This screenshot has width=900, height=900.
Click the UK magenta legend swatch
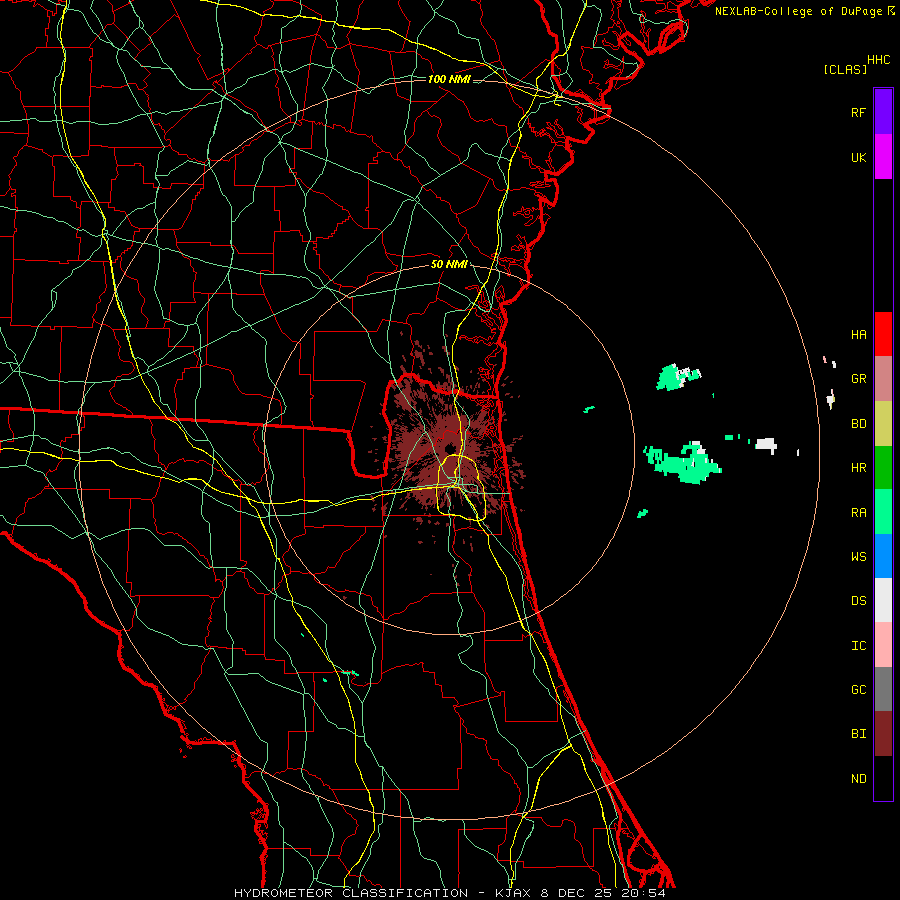click(883, 157)
